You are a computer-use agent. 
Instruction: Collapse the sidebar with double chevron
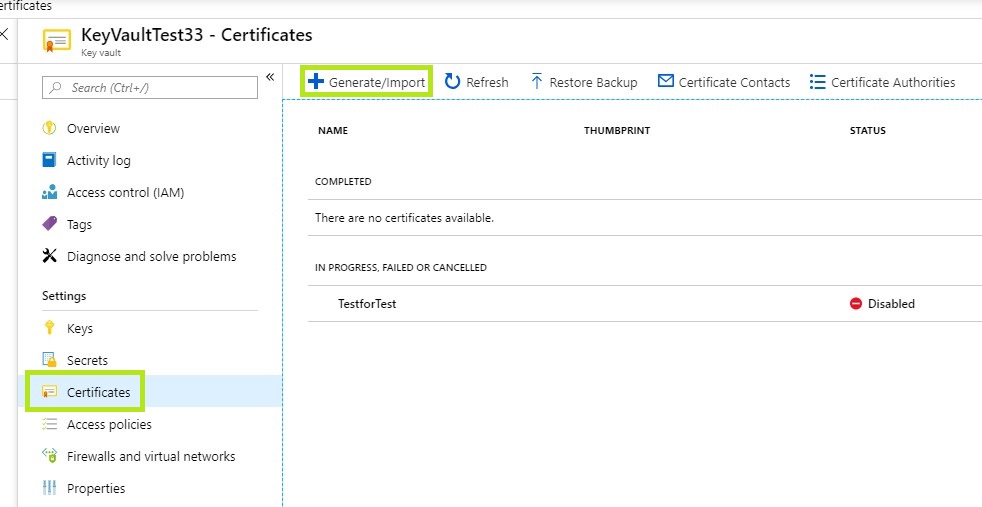pos(270,77)
